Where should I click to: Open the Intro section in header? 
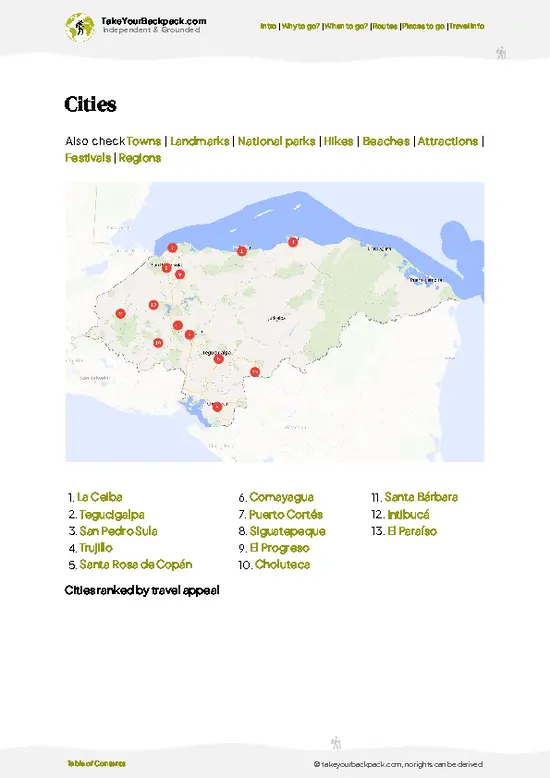point(268,26)
